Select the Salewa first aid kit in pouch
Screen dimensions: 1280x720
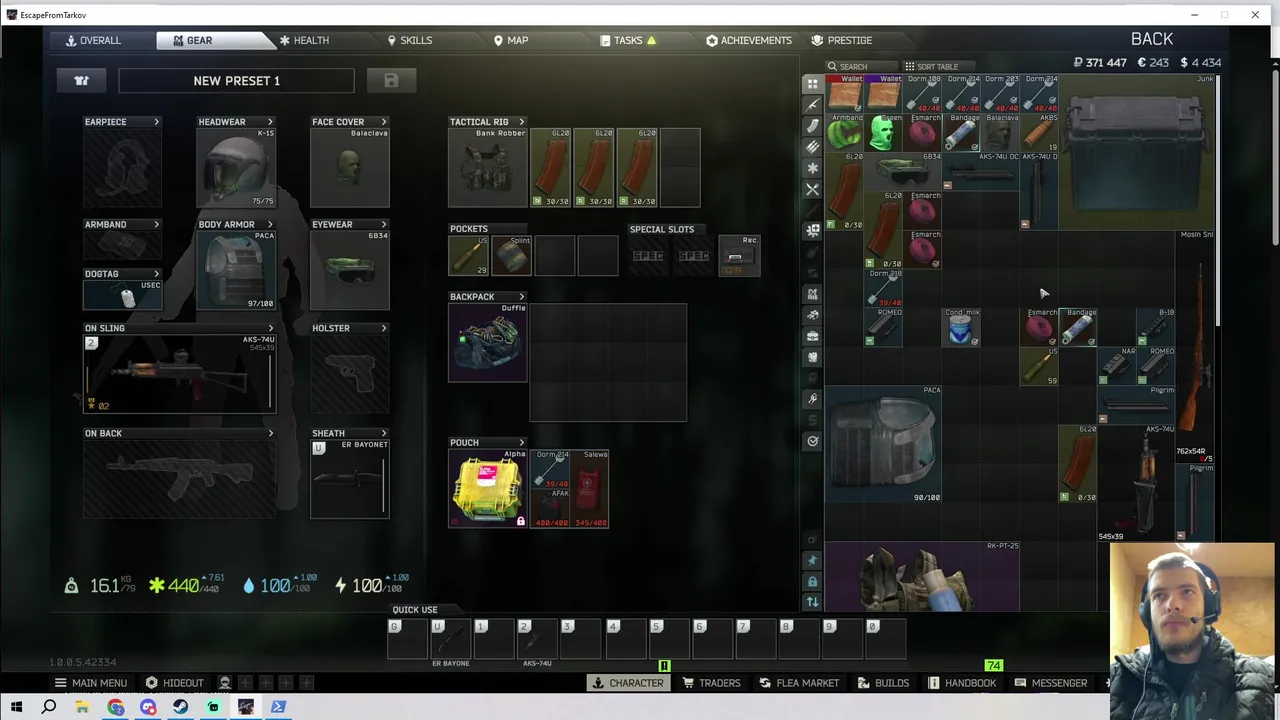(590, 489)
